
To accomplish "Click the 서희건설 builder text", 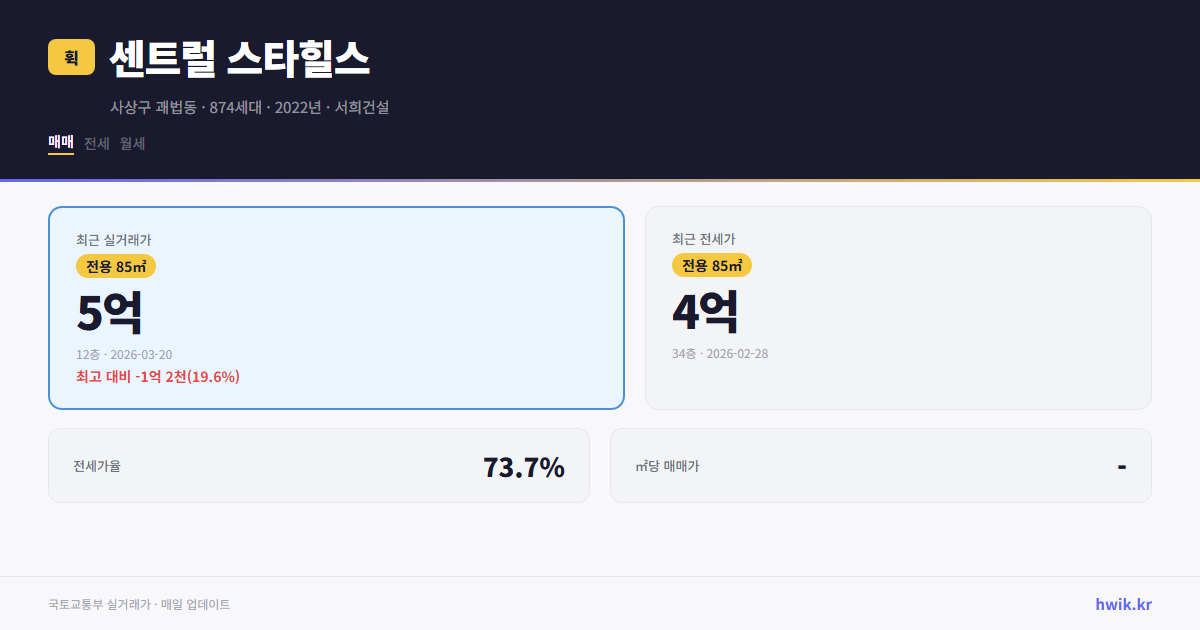I will coord(367,108).
